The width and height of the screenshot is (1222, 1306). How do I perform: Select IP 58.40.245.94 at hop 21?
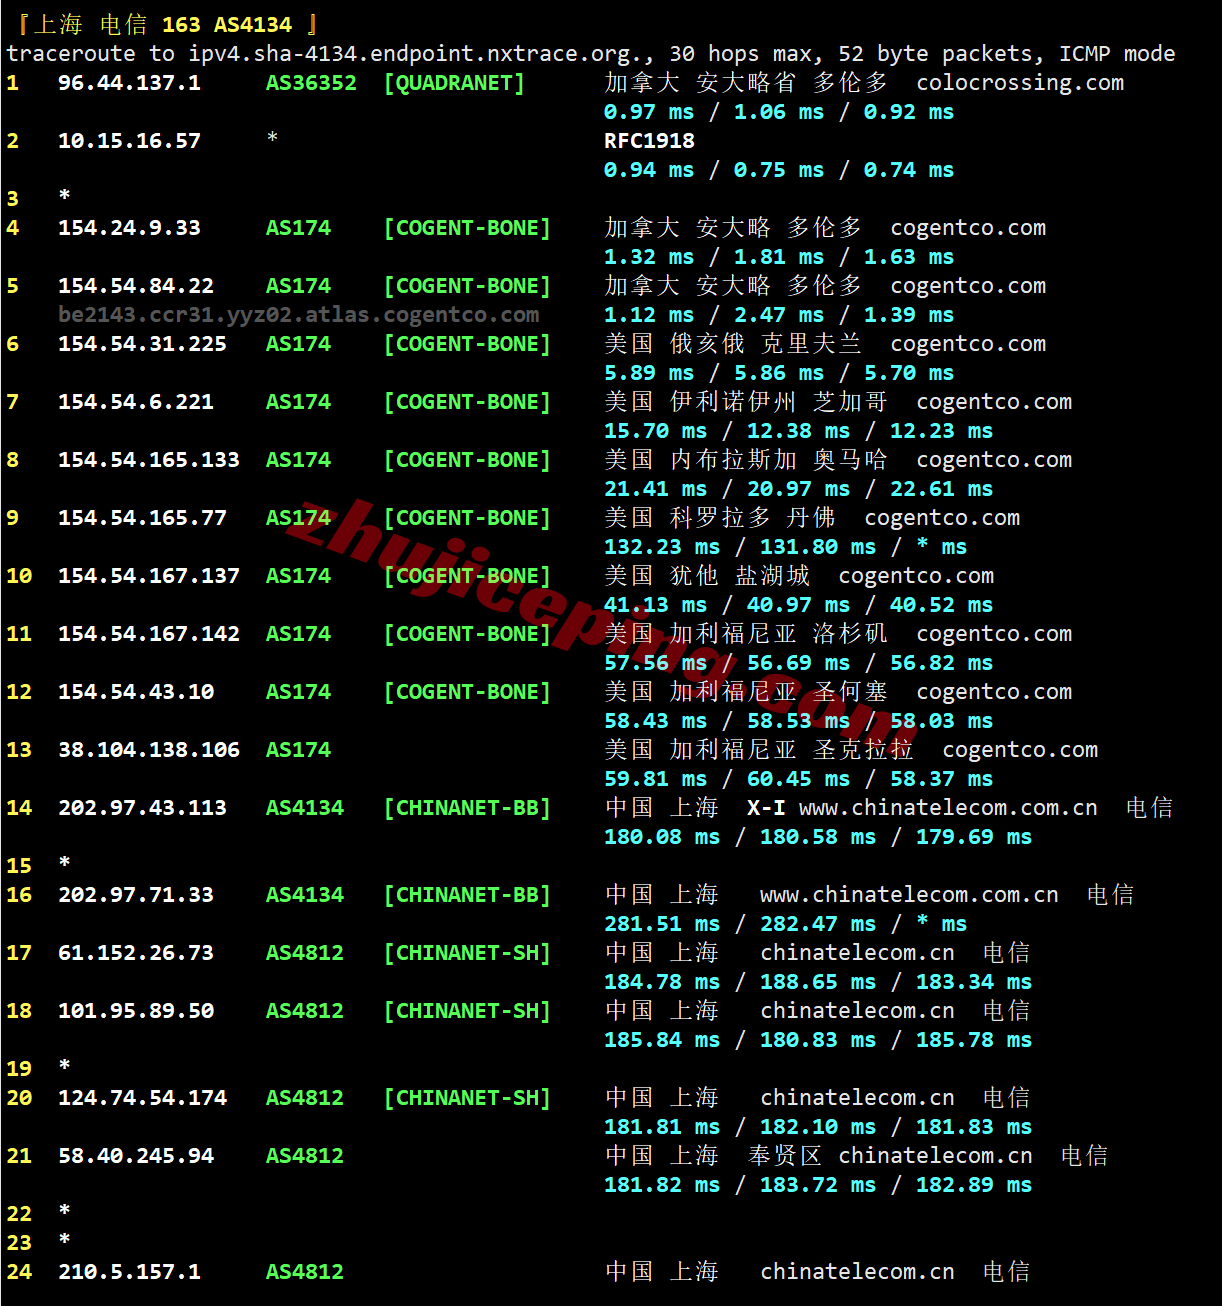136,1156
